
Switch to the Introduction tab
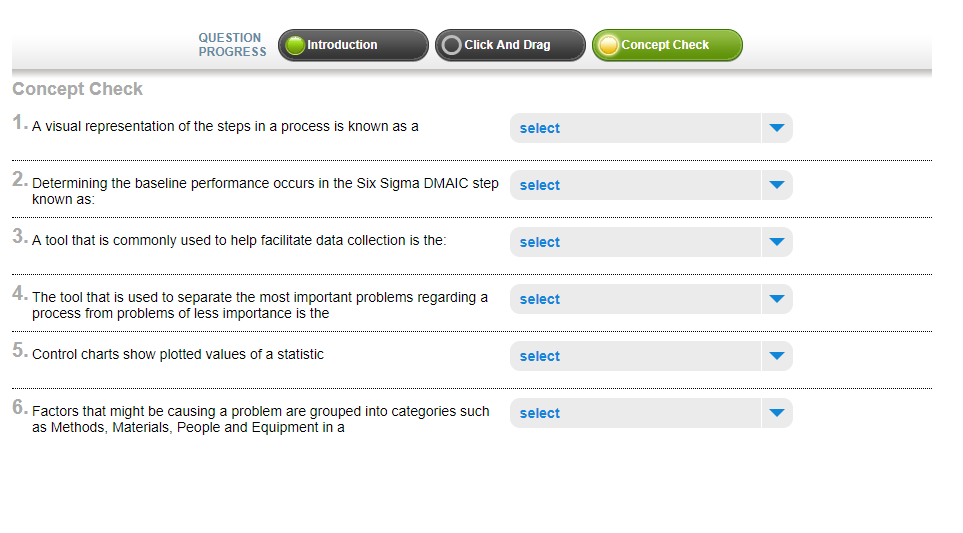(353, 45)
